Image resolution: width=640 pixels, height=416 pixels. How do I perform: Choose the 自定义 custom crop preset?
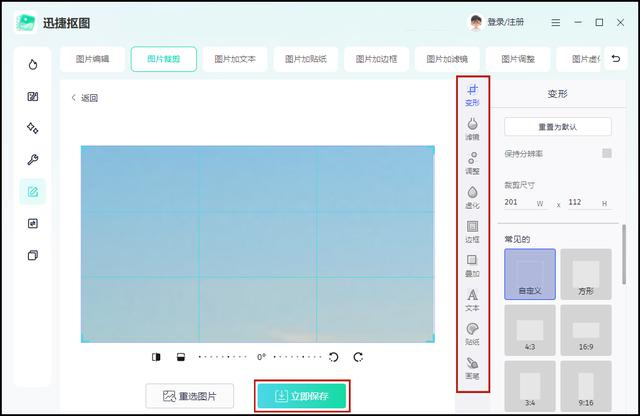click(x=530, y=274)
